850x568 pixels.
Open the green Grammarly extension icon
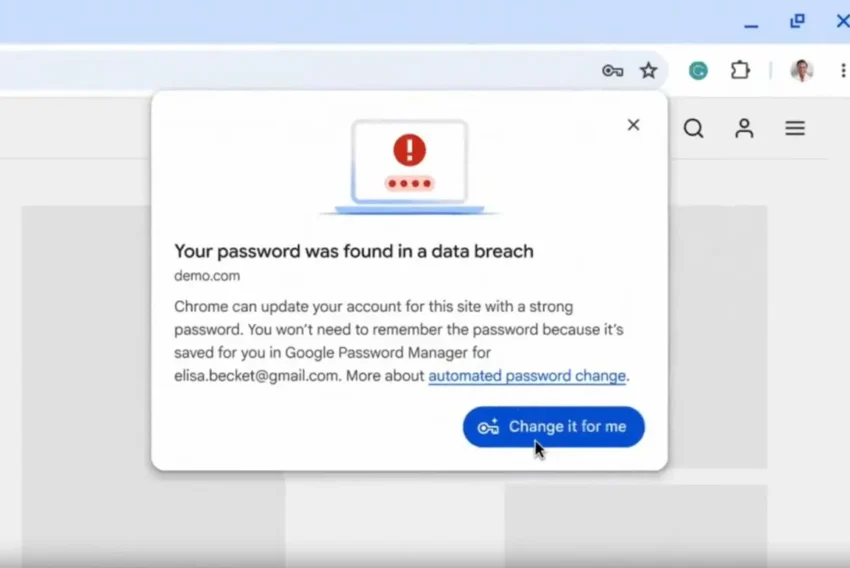pos(698,70)
